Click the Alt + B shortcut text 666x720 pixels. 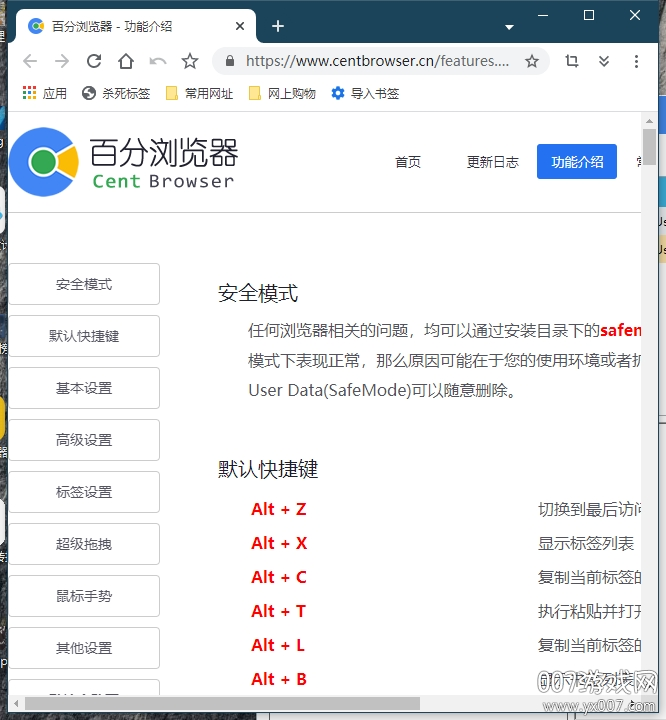[x=279, y=679]
